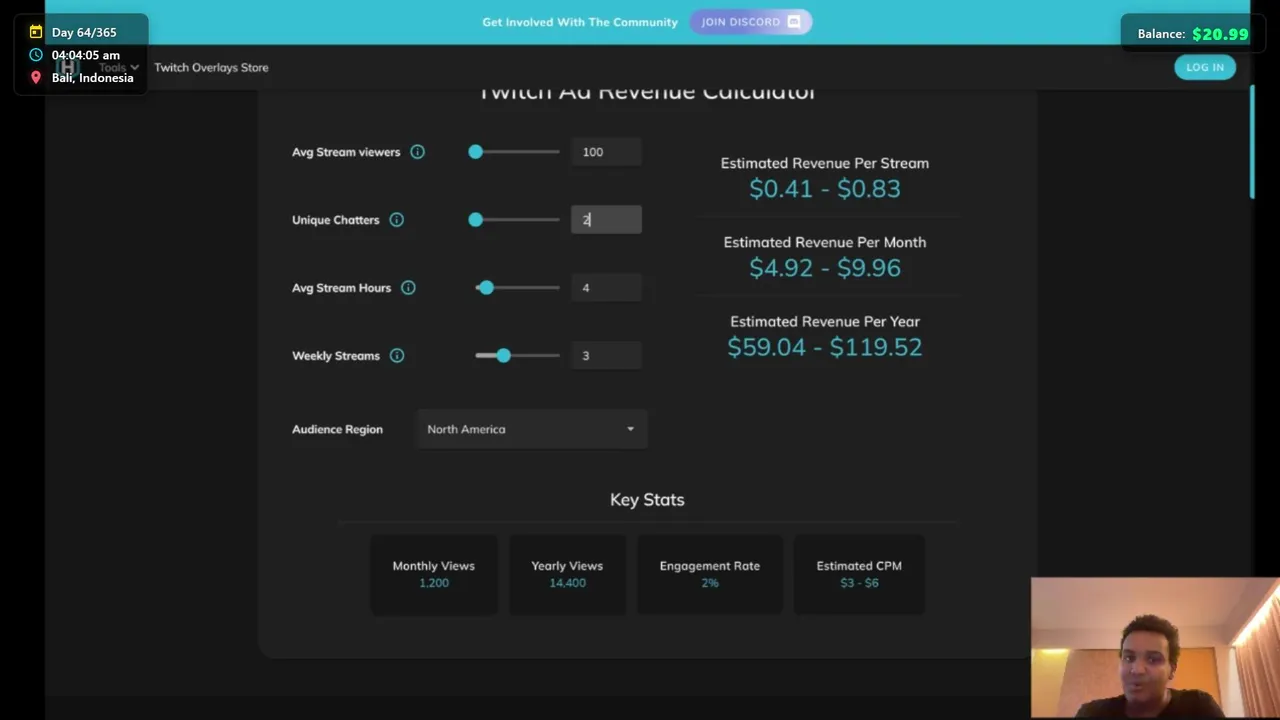Click the location pin beside Bali, Indonesia

[x=36, y=78]
